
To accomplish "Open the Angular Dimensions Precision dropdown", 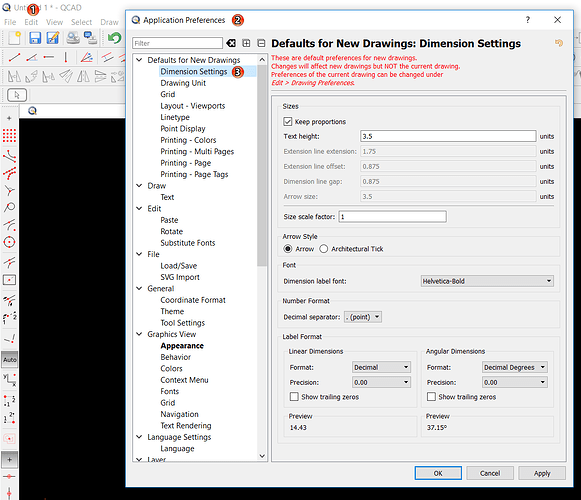I will [x=515, y=382].
